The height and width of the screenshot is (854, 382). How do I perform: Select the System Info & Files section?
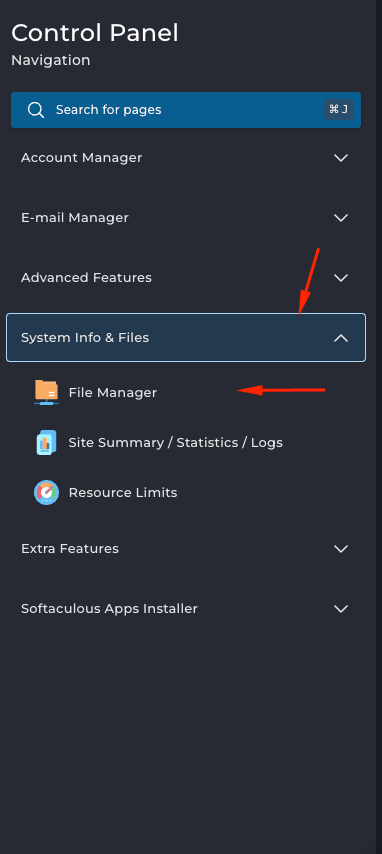pos(186,338)
